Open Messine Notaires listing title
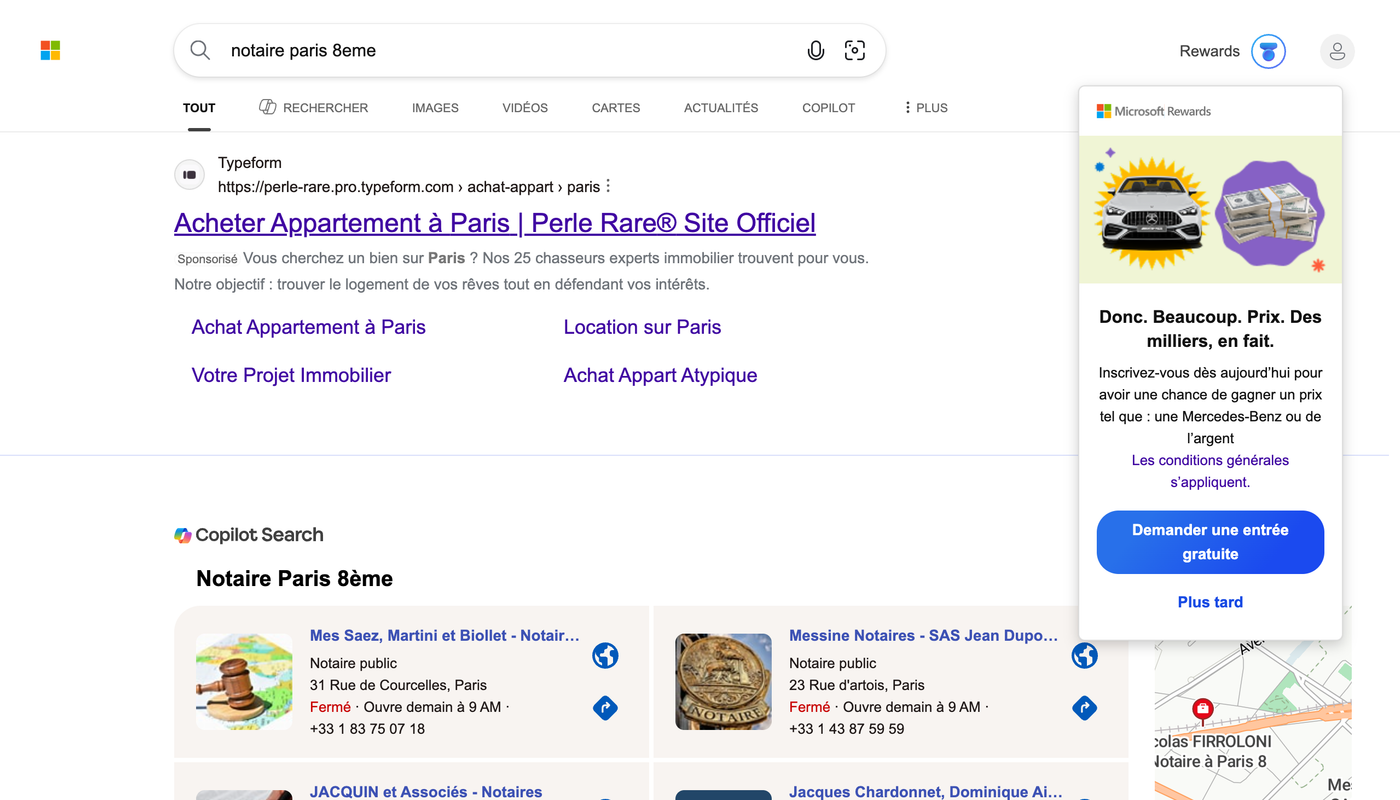Image resolution: width=1400 pixels, height=800 pixels. point(924,635)
